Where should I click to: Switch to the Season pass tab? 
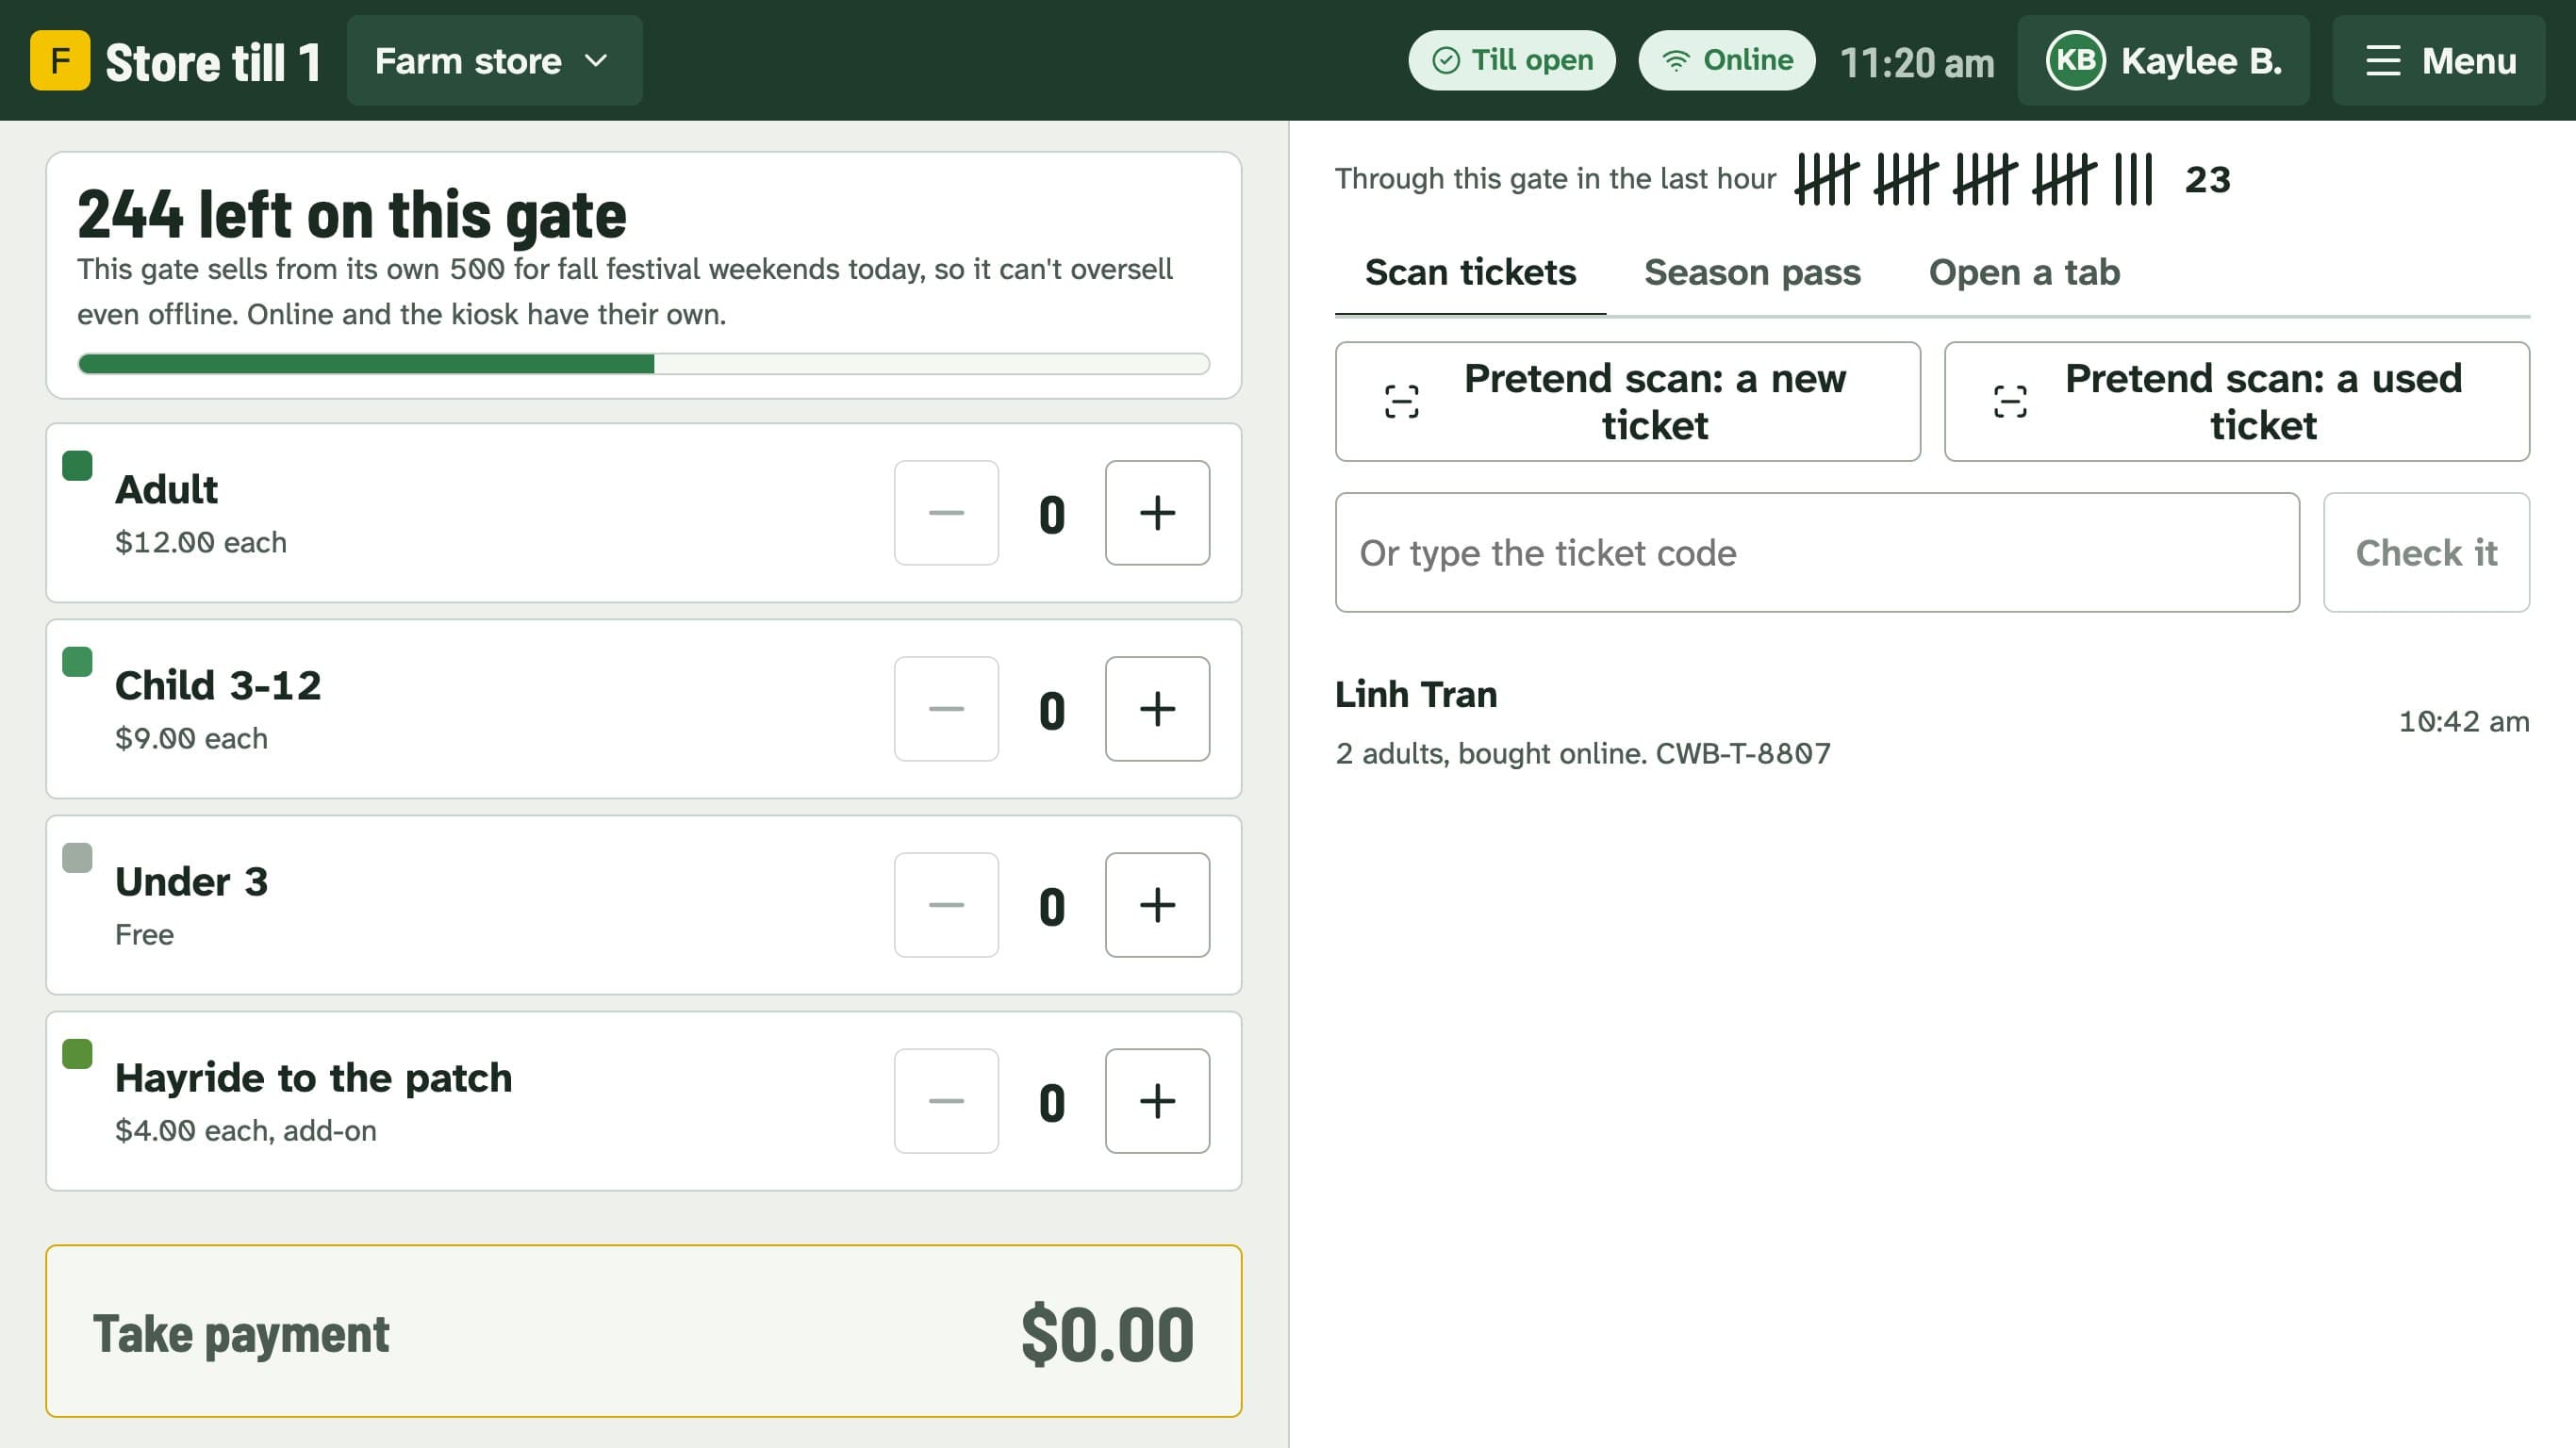point(1752,272)
